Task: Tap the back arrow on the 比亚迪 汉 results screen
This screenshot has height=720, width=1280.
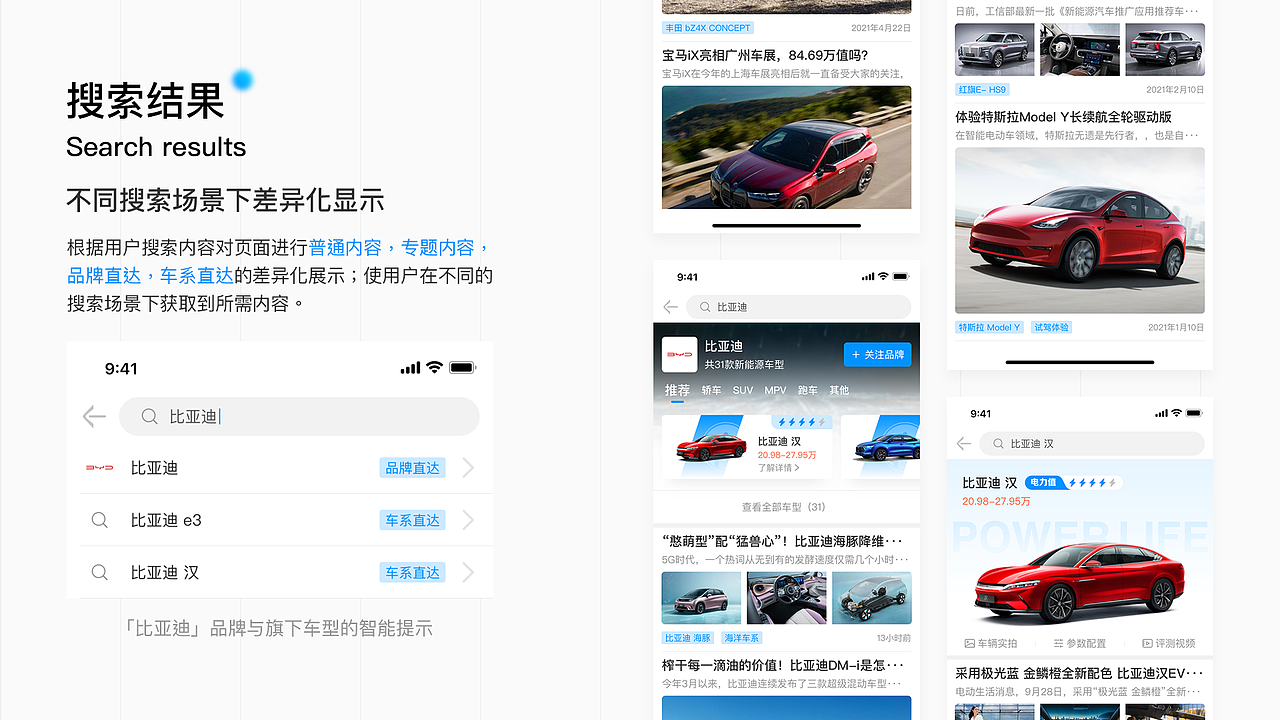Action: click(x=964, y=443)
